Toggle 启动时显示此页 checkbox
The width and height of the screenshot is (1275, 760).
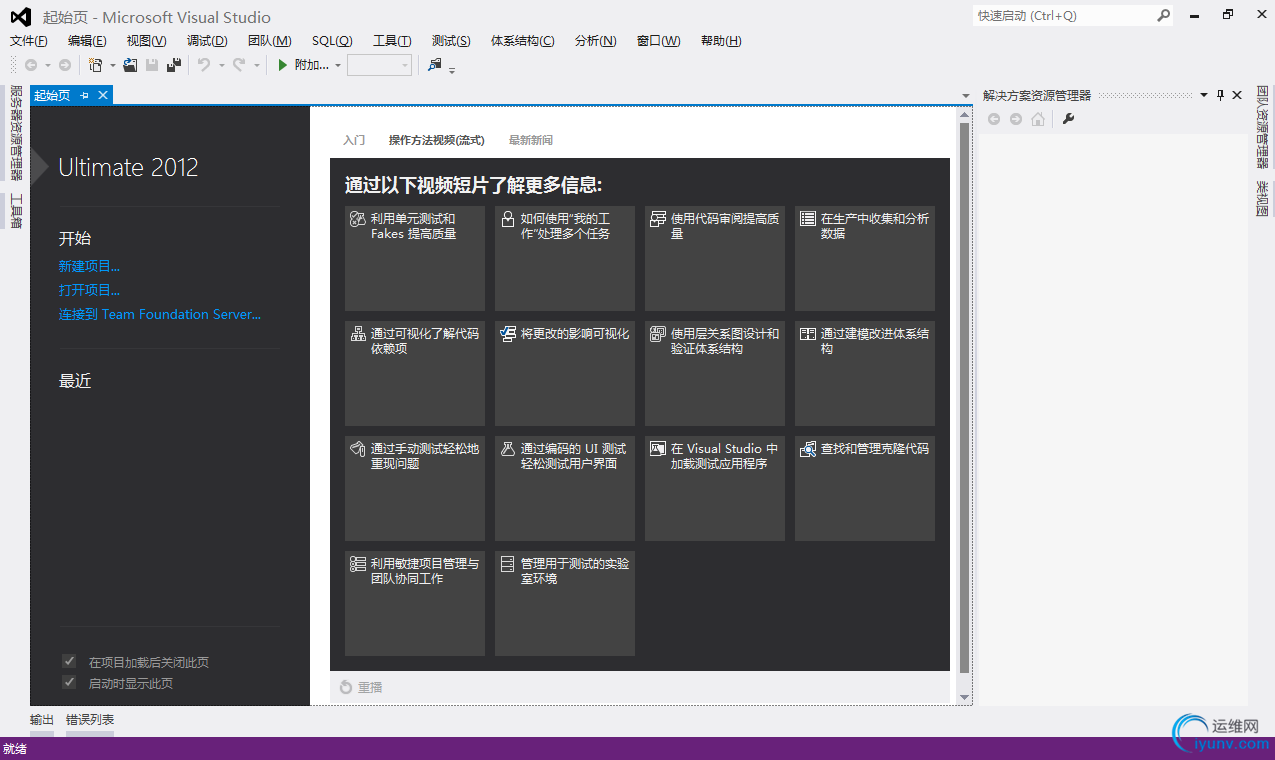[x=69, y=682]
